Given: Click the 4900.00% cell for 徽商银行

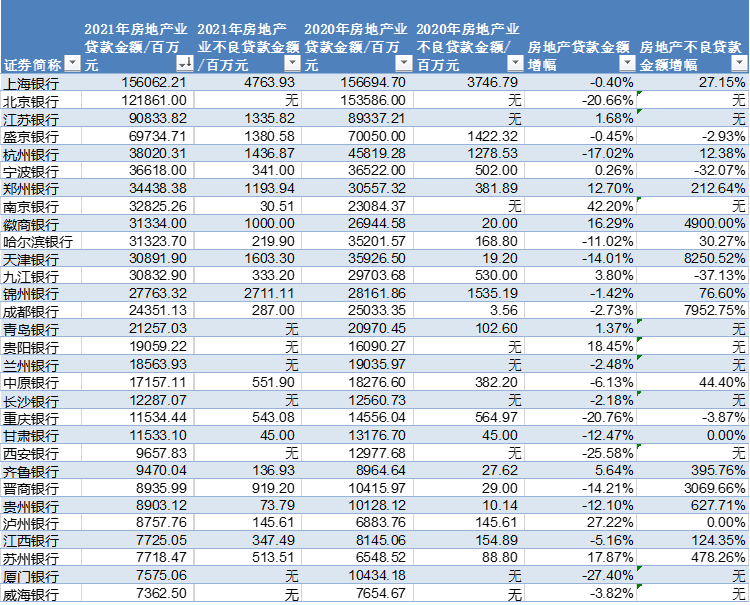Looking at the screenshot, I should point(692,223).
